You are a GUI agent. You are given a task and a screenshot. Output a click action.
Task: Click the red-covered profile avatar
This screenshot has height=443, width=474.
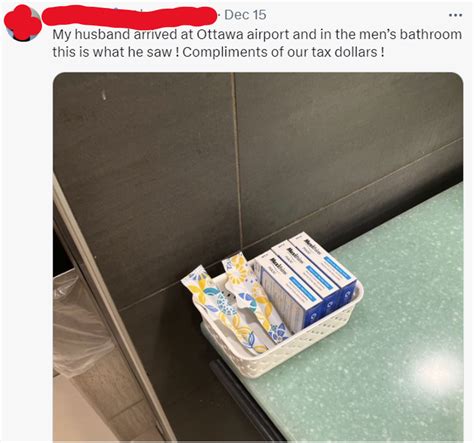pos(23,23)
